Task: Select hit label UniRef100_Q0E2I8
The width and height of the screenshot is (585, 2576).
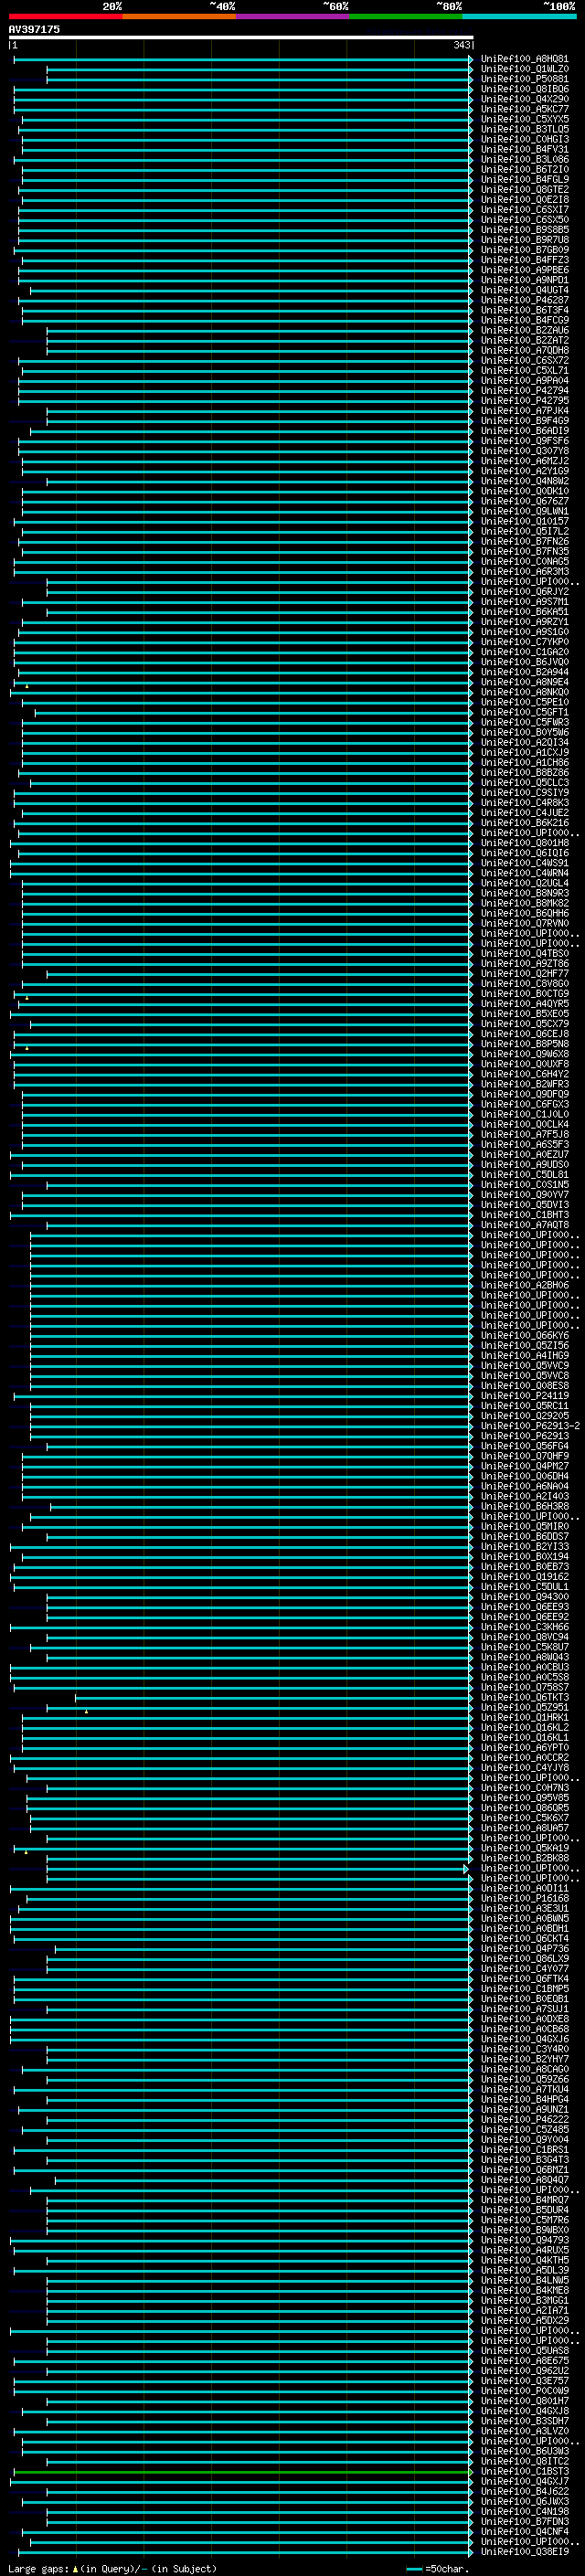Action: [524, 199]
